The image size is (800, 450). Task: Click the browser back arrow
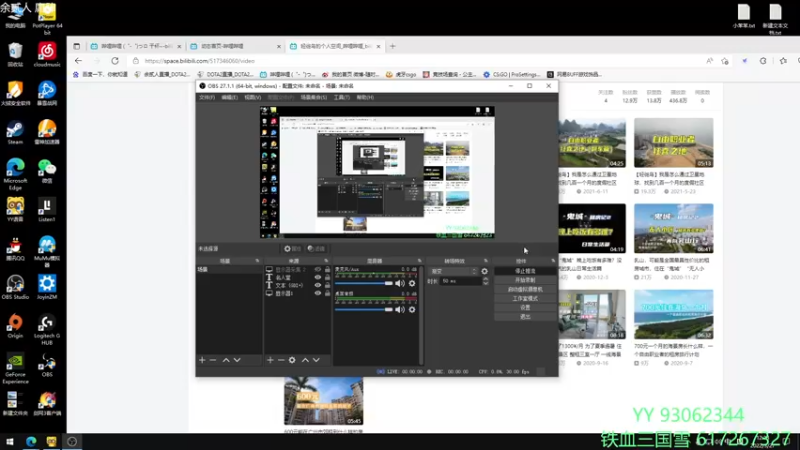click(78, 61)
